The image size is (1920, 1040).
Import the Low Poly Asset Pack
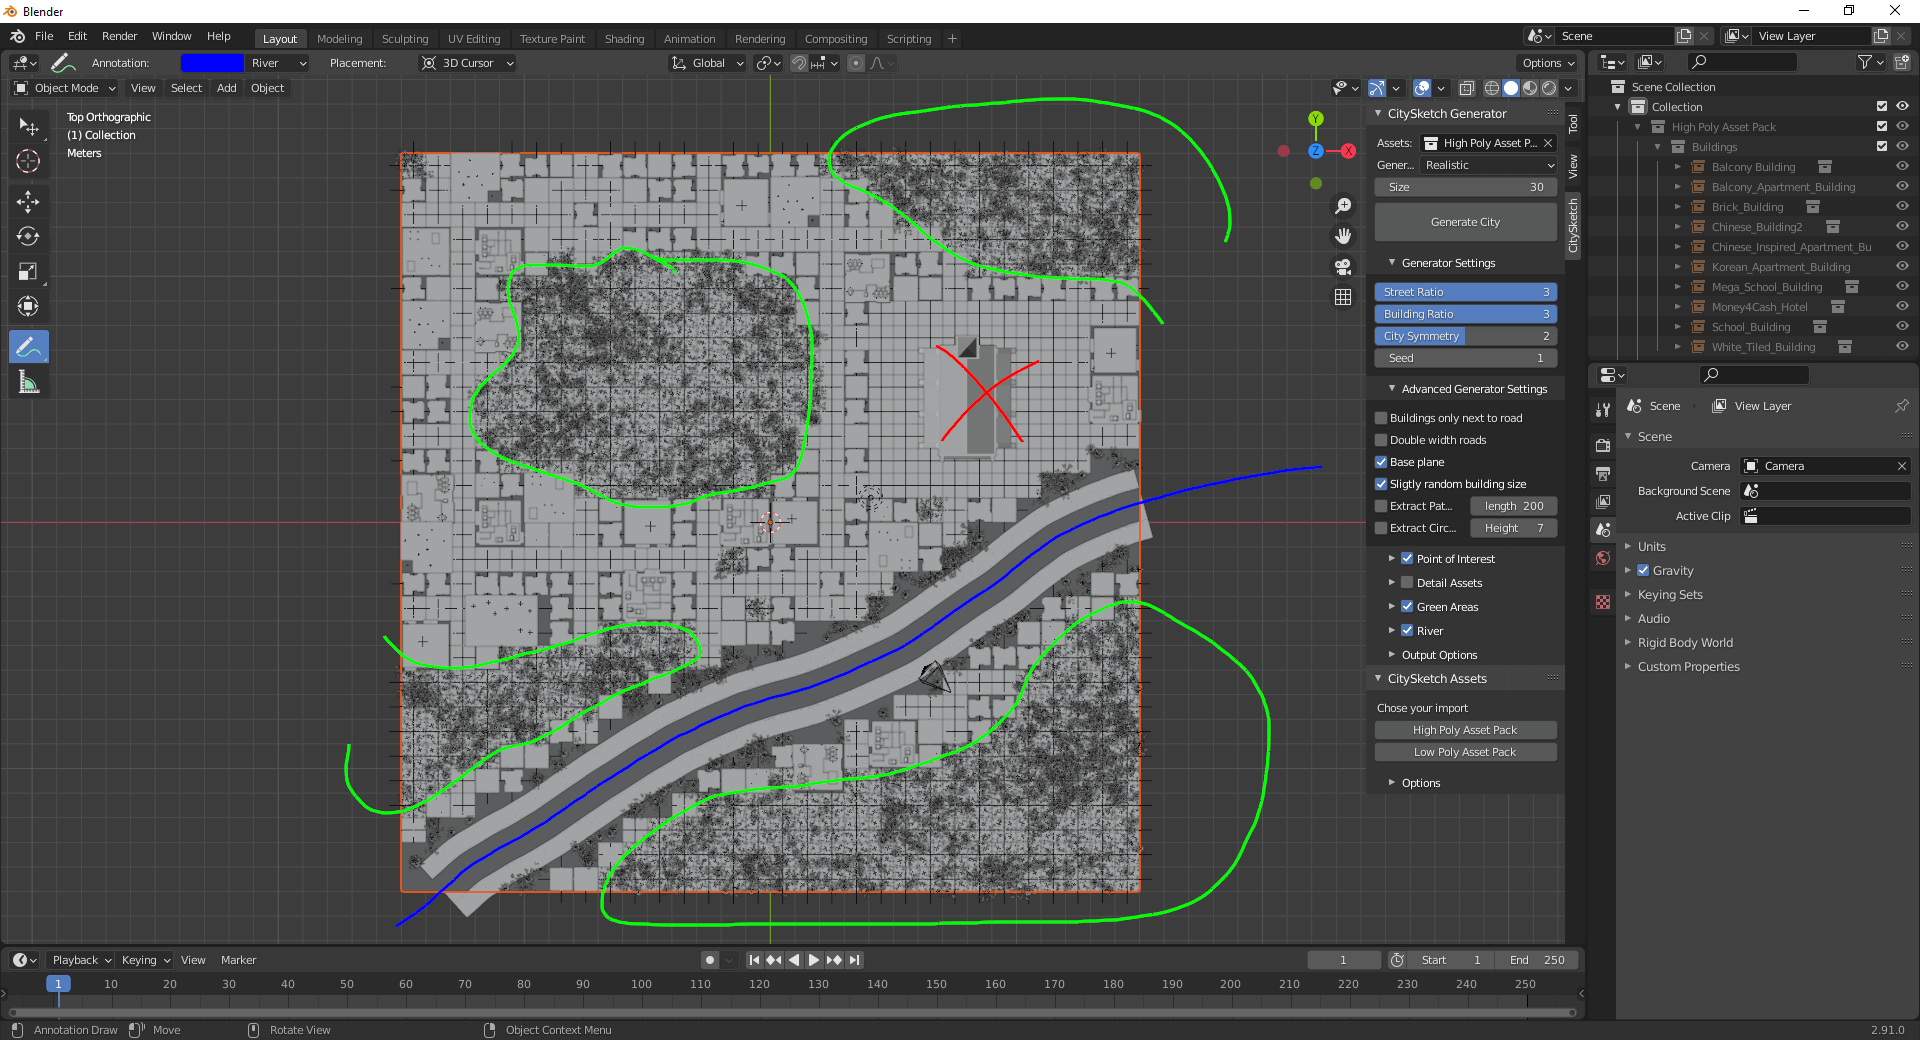pyautogui.click(x=1465, y=752)
